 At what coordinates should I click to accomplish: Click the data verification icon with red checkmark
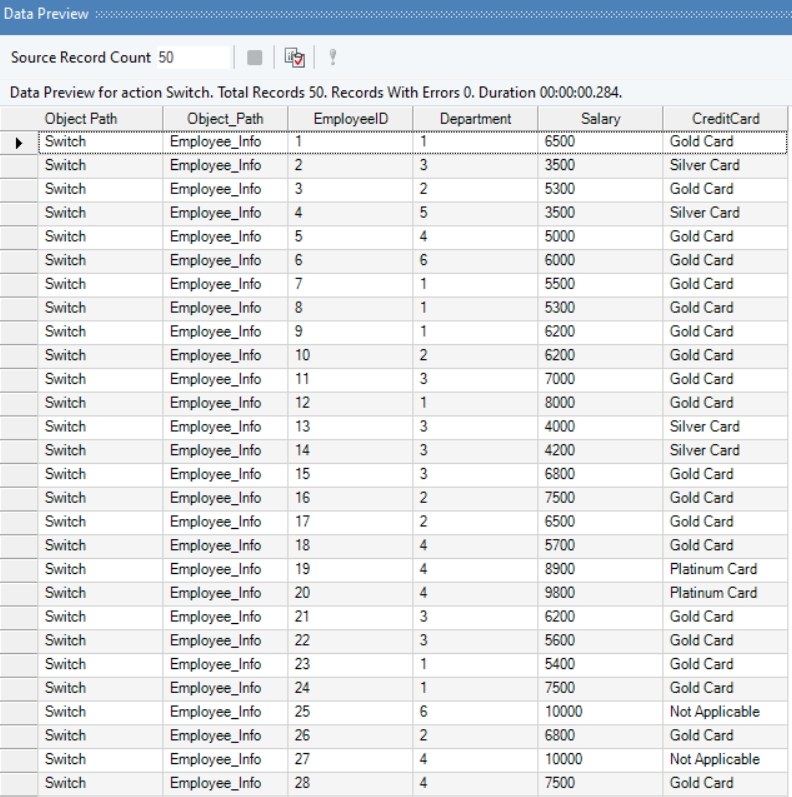pos(295,58)
